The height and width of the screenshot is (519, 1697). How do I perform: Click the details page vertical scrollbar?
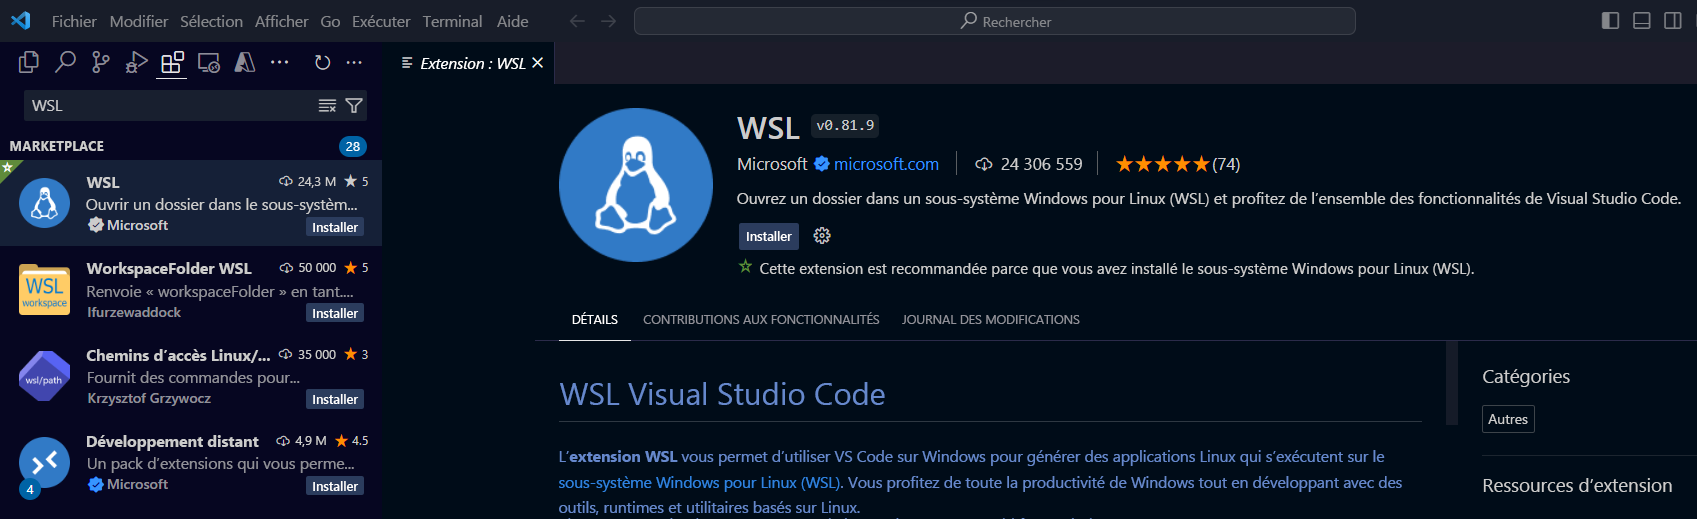[1452, 383]
